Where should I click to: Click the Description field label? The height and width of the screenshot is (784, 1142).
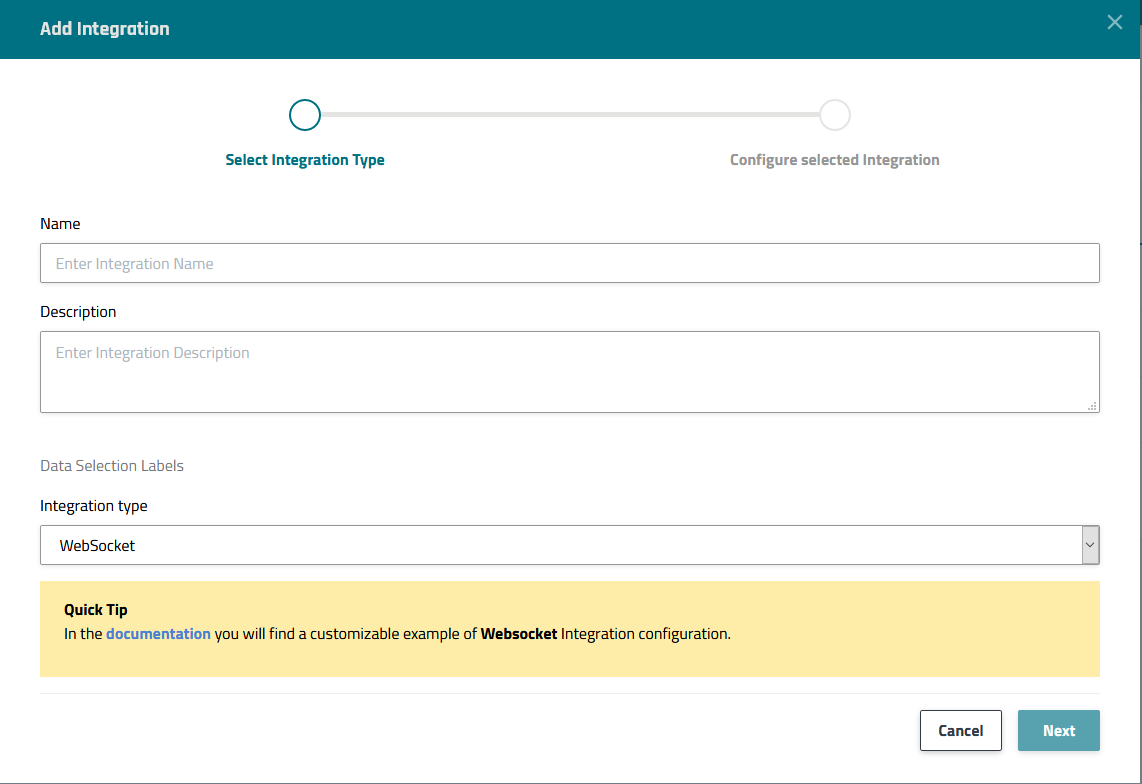[x=78, y=312]
